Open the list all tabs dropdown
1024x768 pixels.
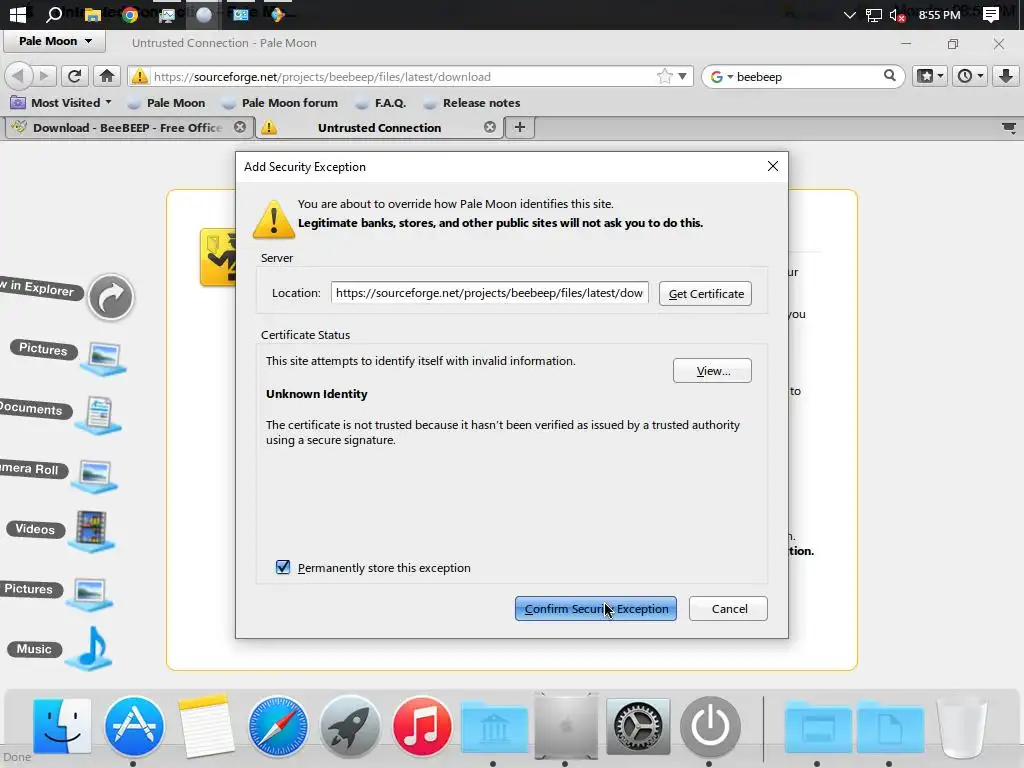pyautogui.click(x=1009, y=127)
